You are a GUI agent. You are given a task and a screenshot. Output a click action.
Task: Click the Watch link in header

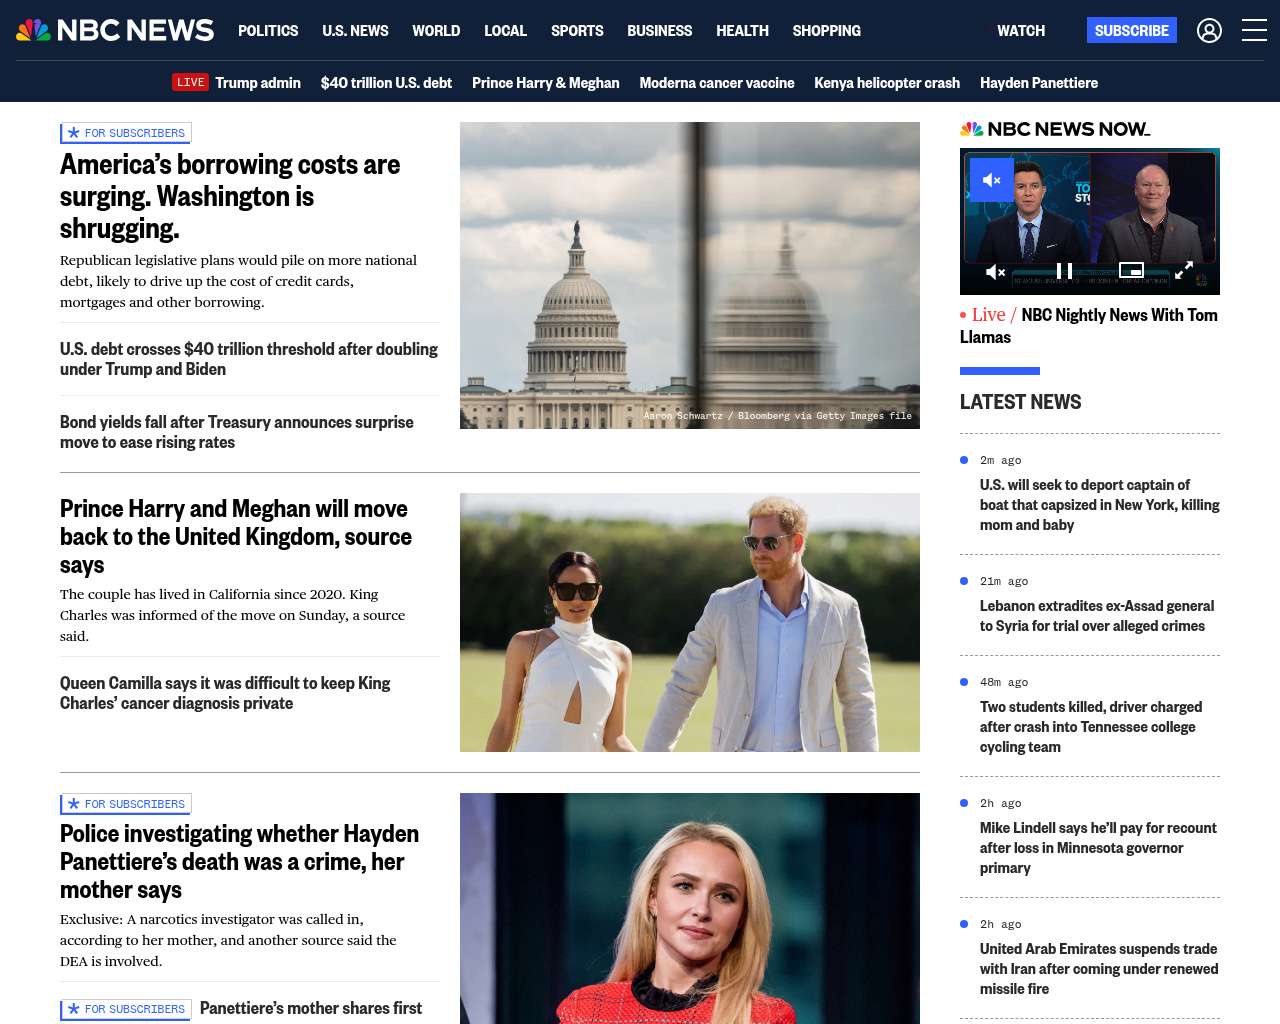1021,31
